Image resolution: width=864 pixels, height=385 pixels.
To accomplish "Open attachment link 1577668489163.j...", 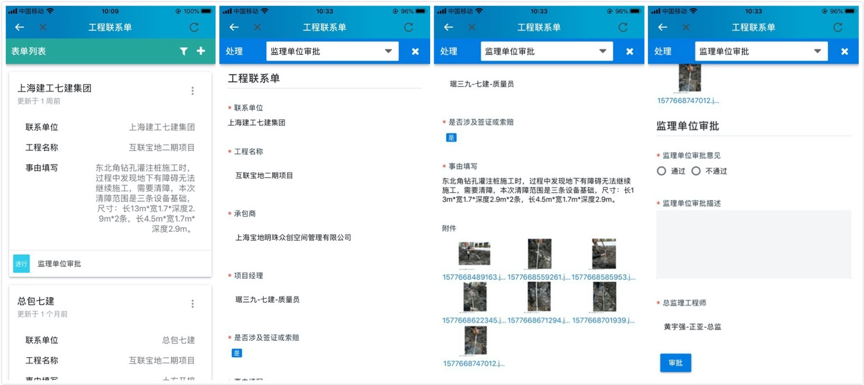I will (x=474, y=277).
